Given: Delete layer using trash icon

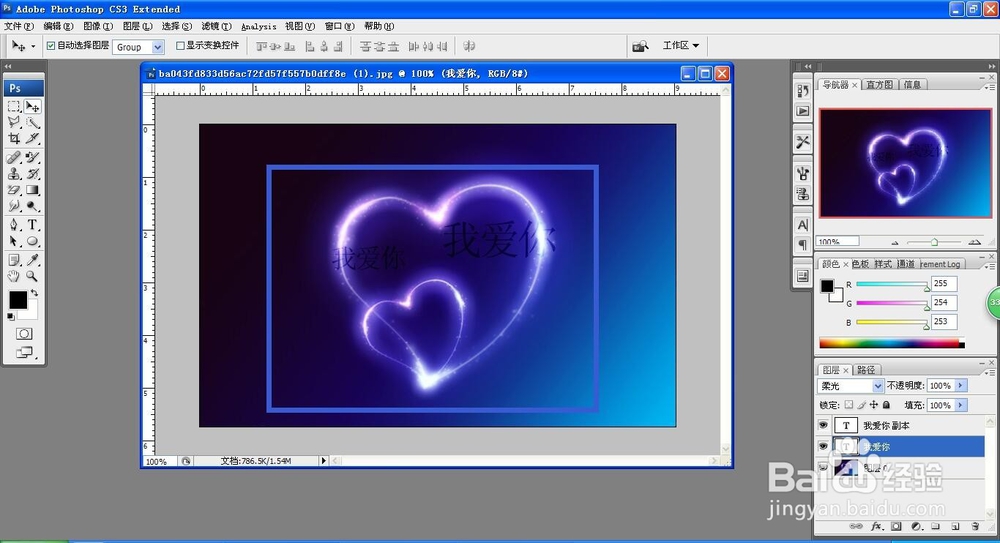Looking at the screenshot, I should [975, 526].
